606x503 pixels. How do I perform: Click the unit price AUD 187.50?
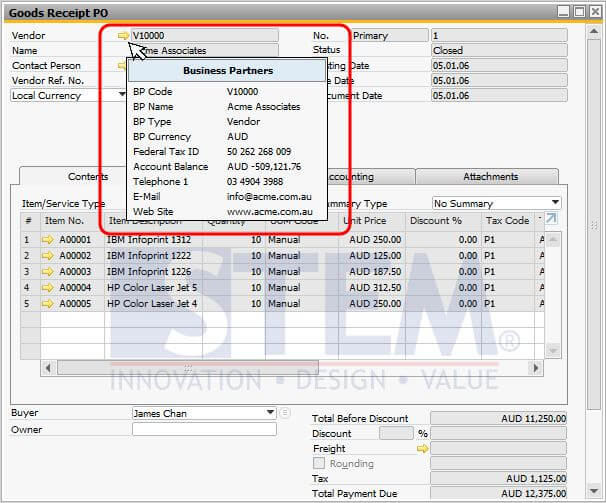click(372, 271)
